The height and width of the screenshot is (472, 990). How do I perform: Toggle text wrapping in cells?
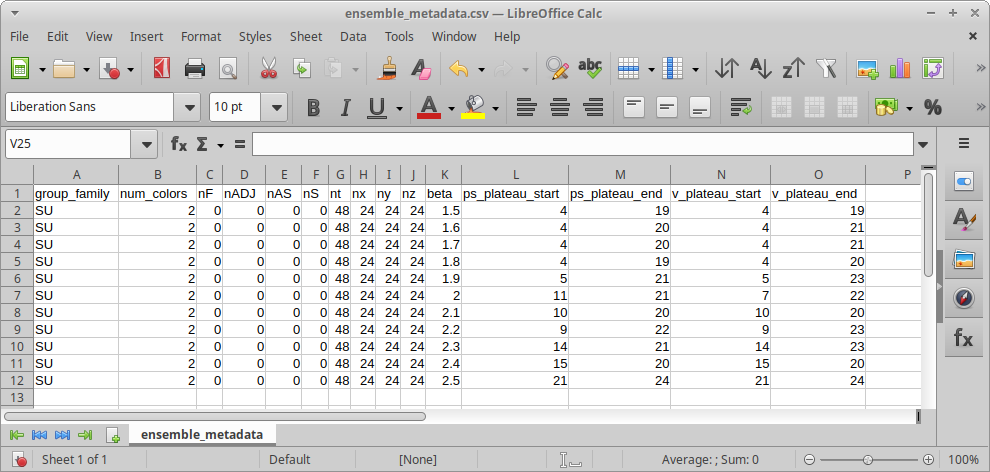(x=741, y=107)
